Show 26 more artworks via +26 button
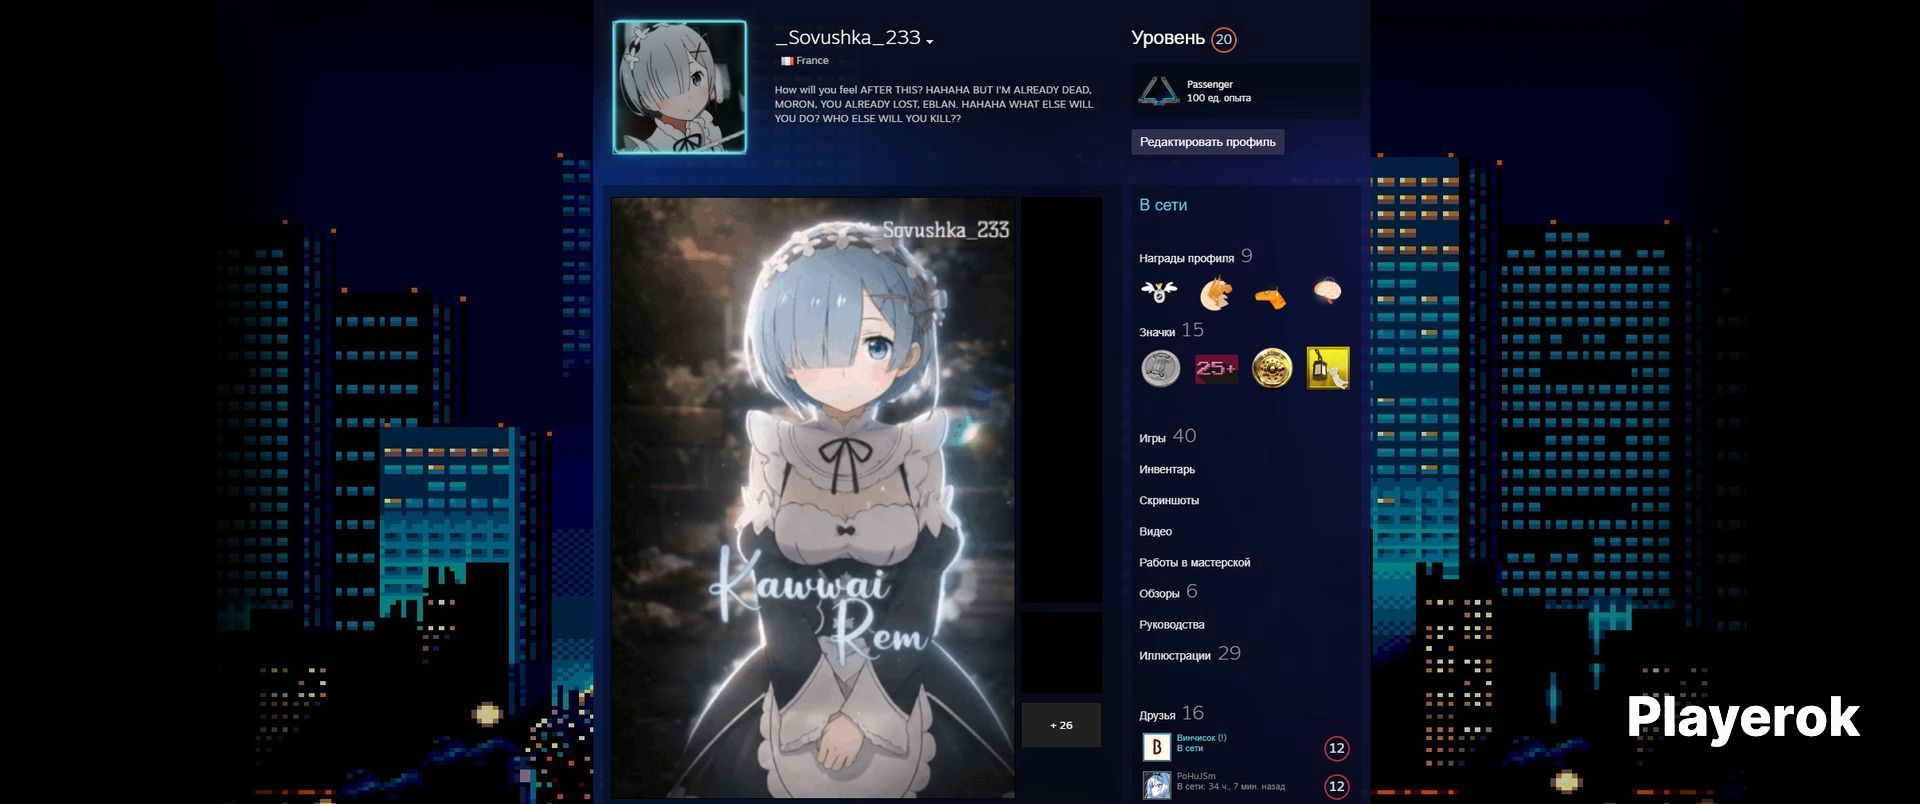 point(1061,725)
